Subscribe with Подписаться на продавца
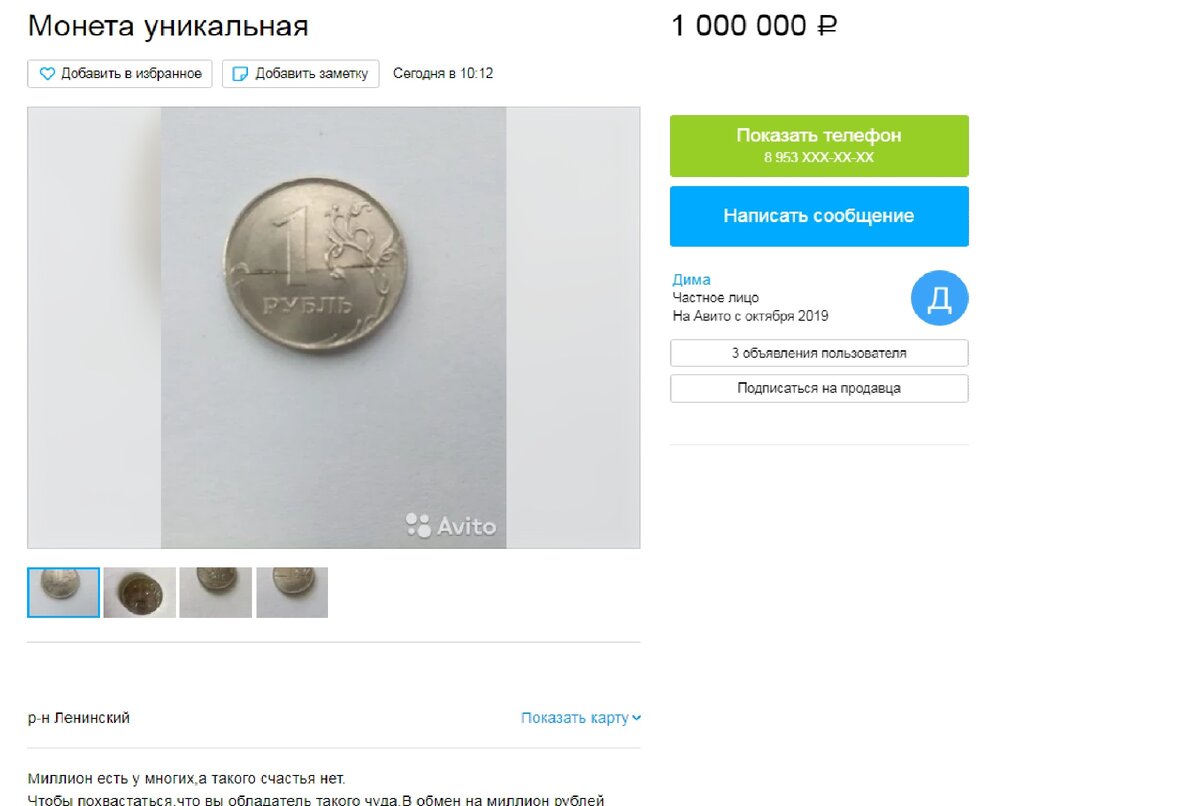1200x806 pixels. click(819, 388)
